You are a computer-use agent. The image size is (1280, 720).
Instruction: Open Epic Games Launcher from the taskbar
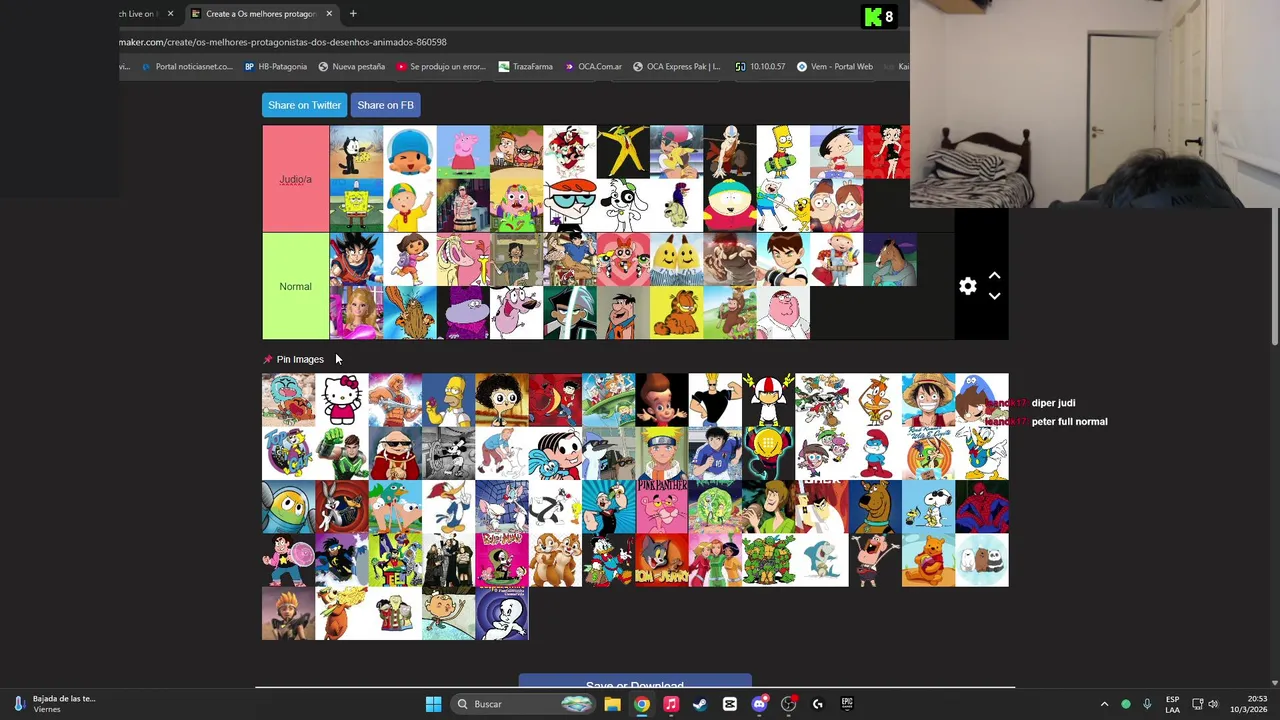pyautogui.click(x=847, y=704)
